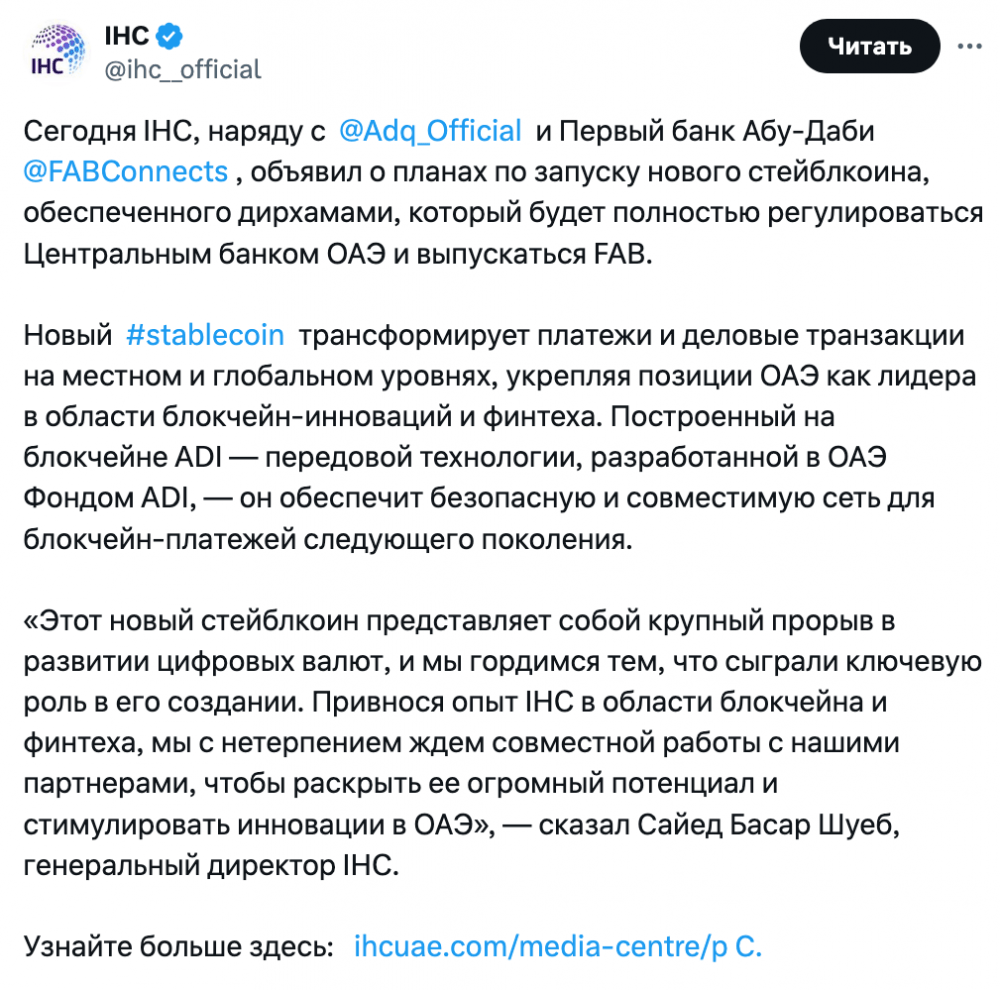Click the phrase блокчейн-платежей следующего поколения
This screenshot has height=990, width=1000.
[x=328, y=539]
